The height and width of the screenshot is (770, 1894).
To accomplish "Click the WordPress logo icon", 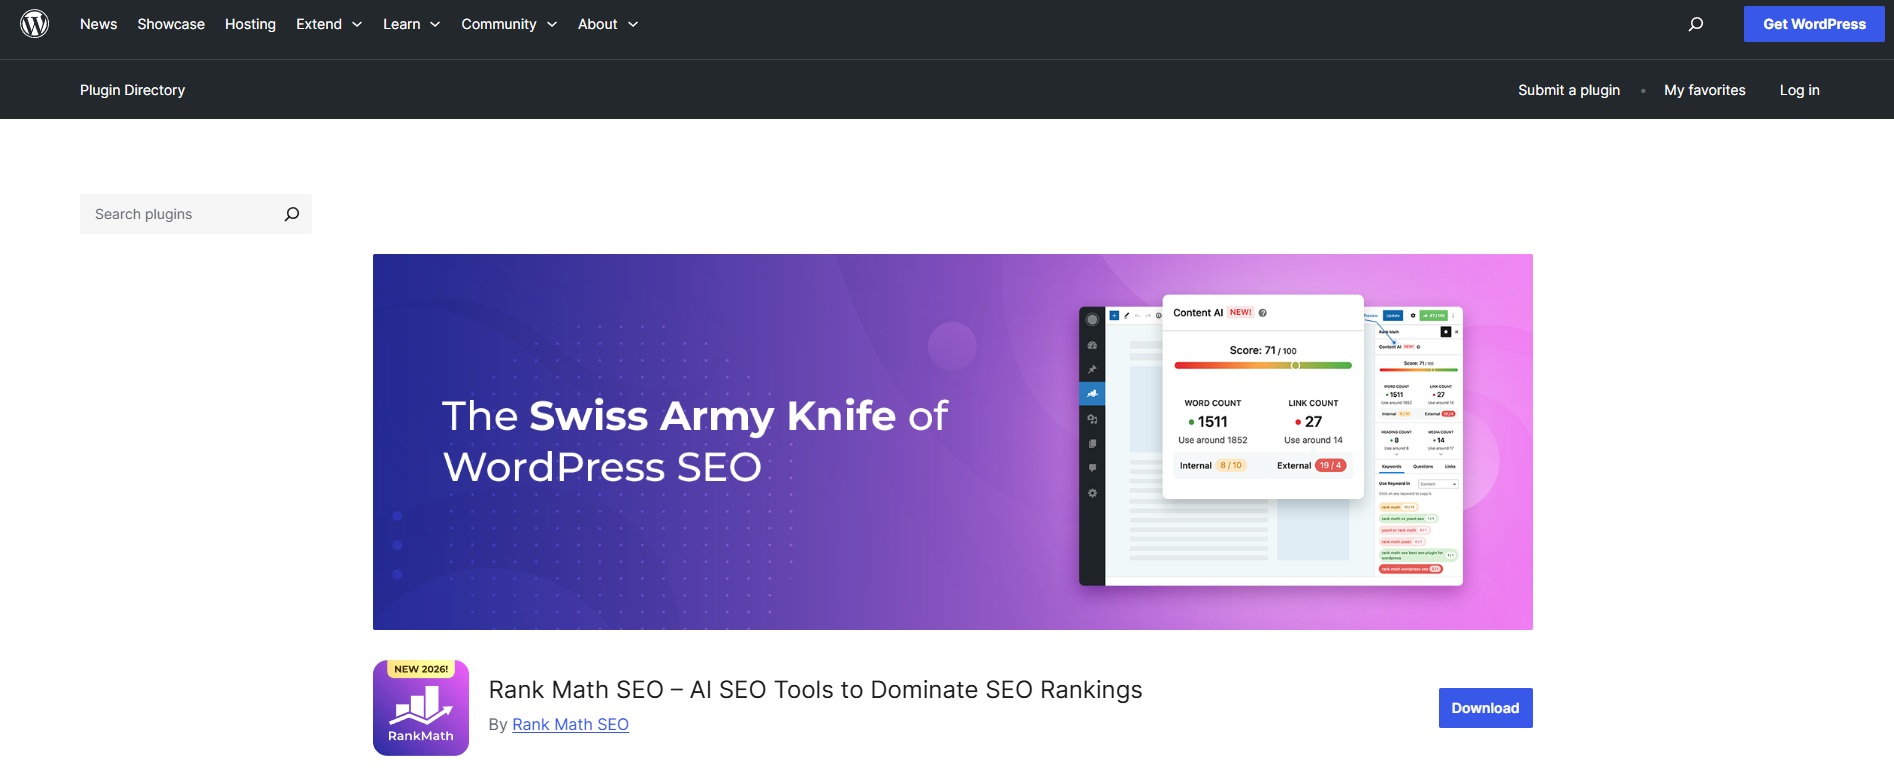I will [x=35, y=24].
